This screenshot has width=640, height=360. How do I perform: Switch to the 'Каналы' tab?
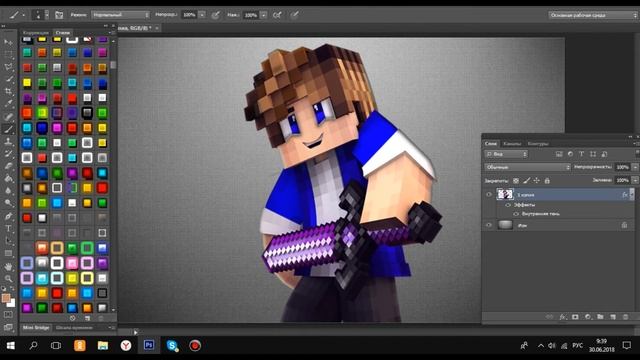[x=512, y=144]
